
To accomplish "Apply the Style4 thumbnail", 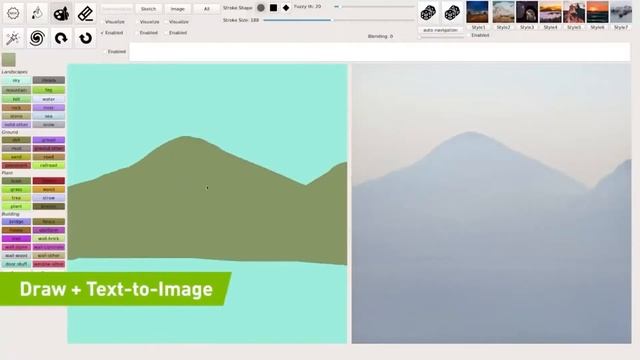I will (550, 12).
